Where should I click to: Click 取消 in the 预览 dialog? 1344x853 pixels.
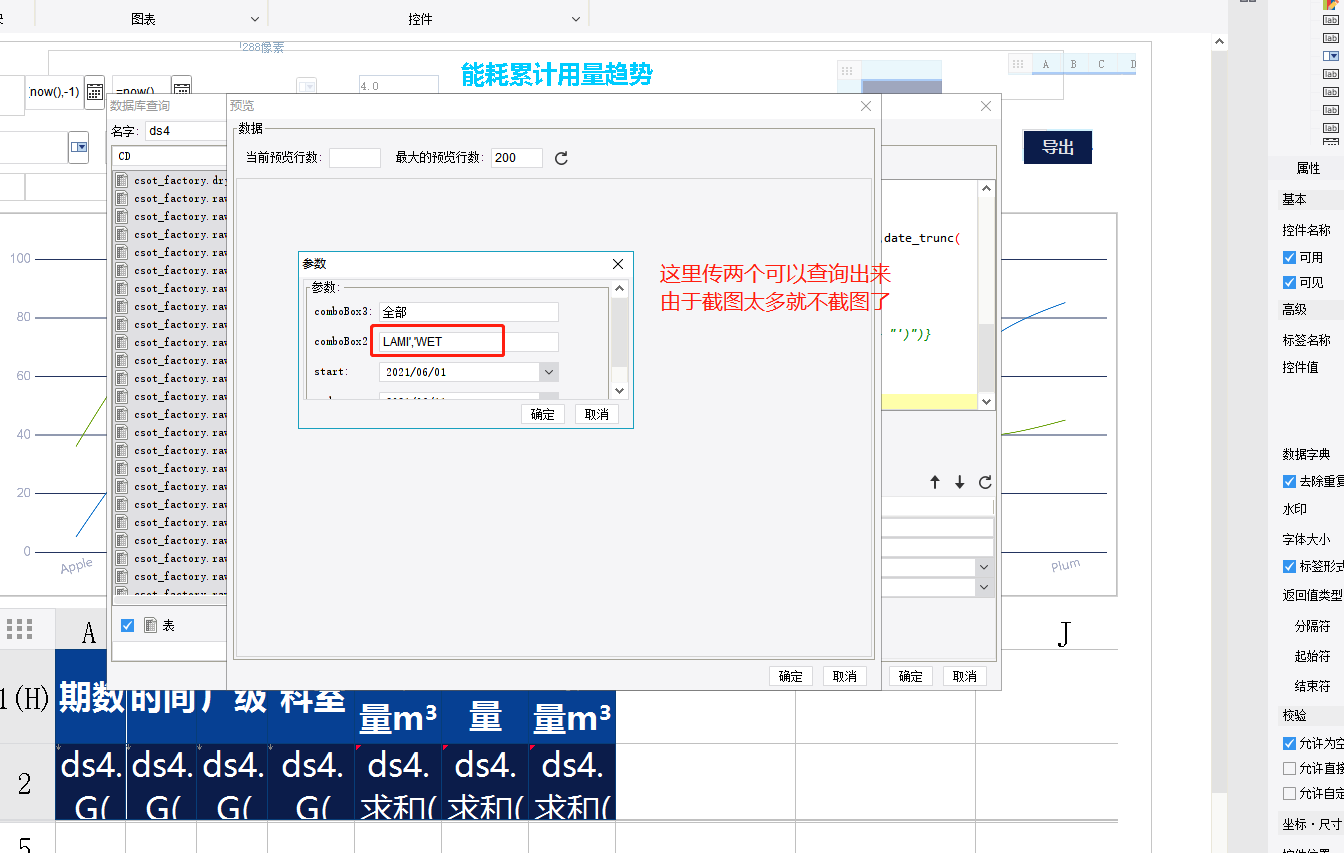(x=845, y=676)
